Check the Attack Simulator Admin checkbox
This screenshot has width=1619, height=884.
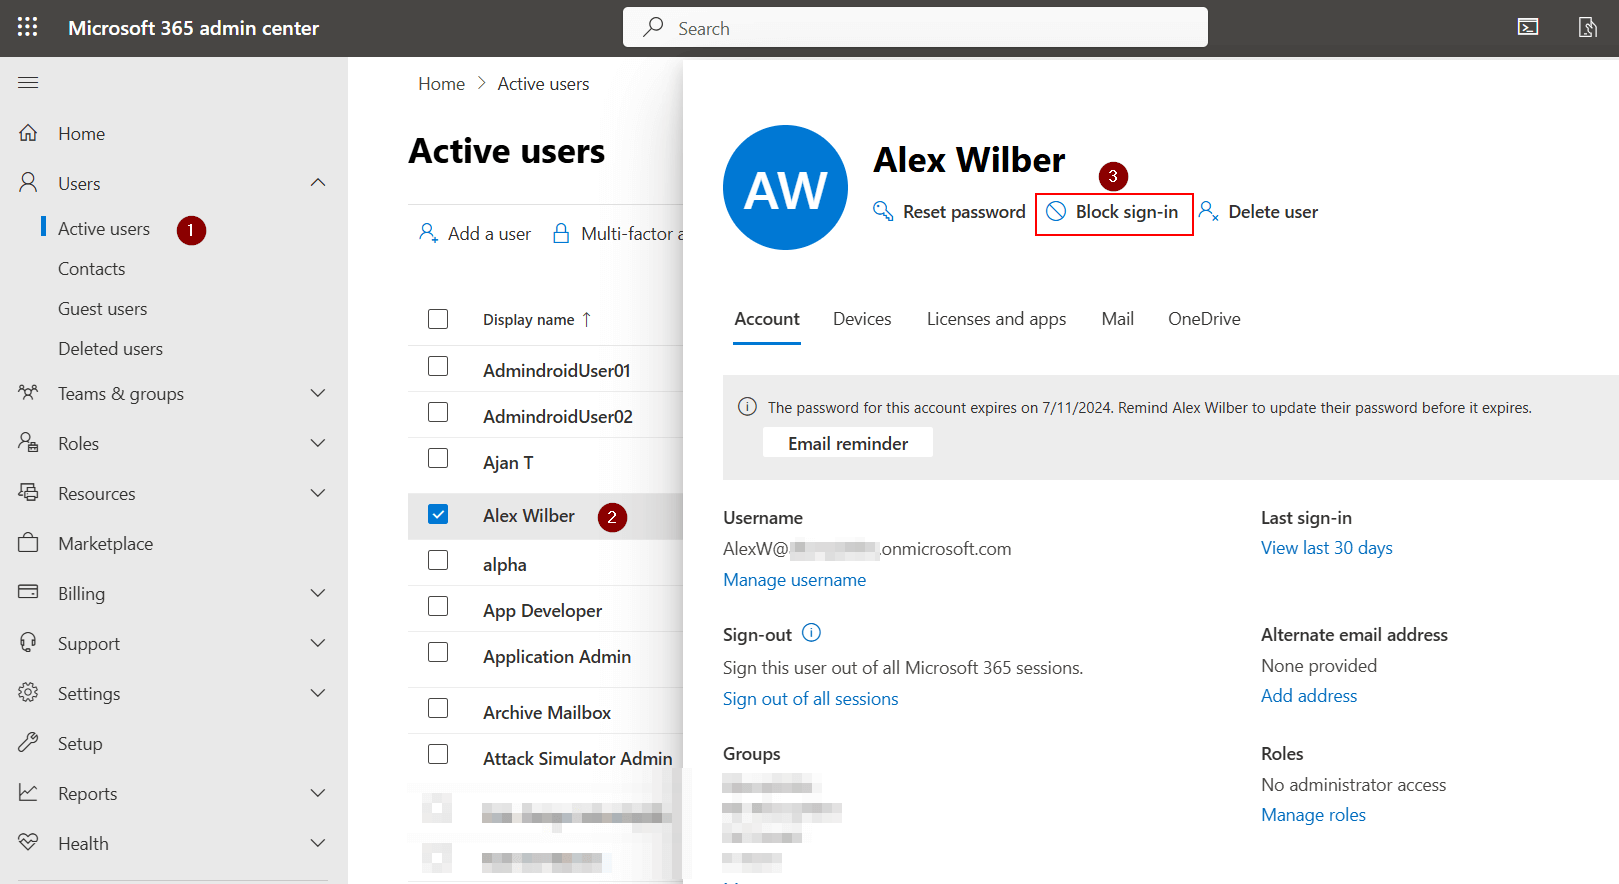pyautogui.click(x=438, y=754)
